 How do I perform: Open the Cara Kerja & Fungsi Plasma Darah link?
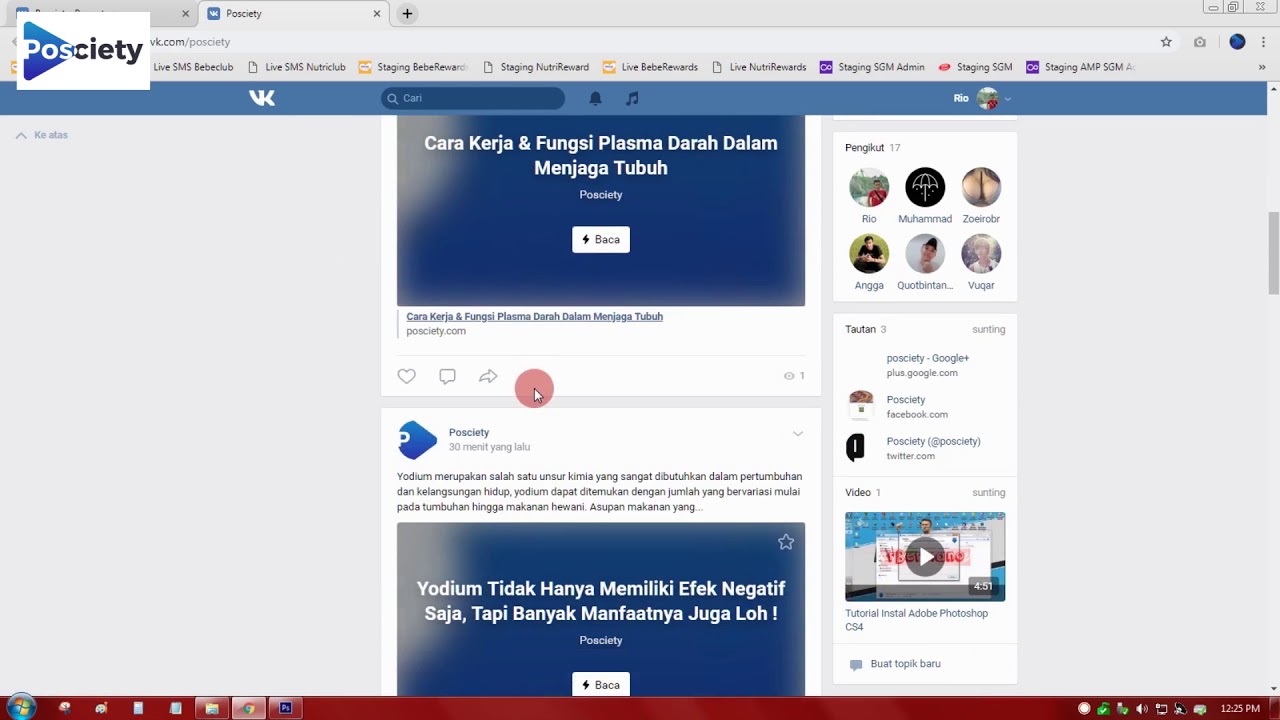click(534, 316)
